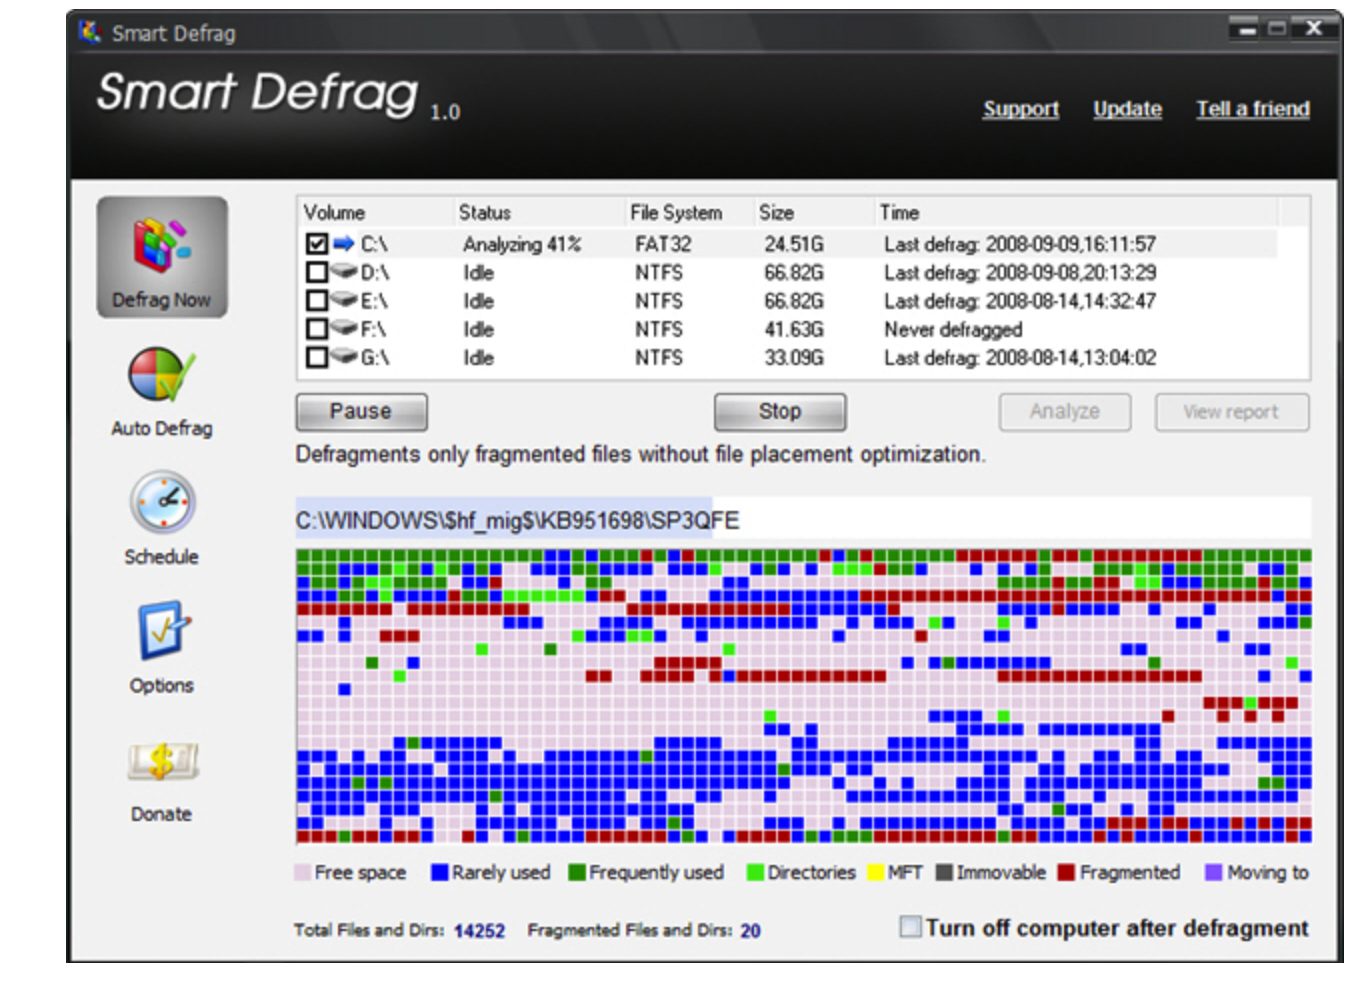Click the Never defragged time entry

pyautogui.click(x=953, y=329)
